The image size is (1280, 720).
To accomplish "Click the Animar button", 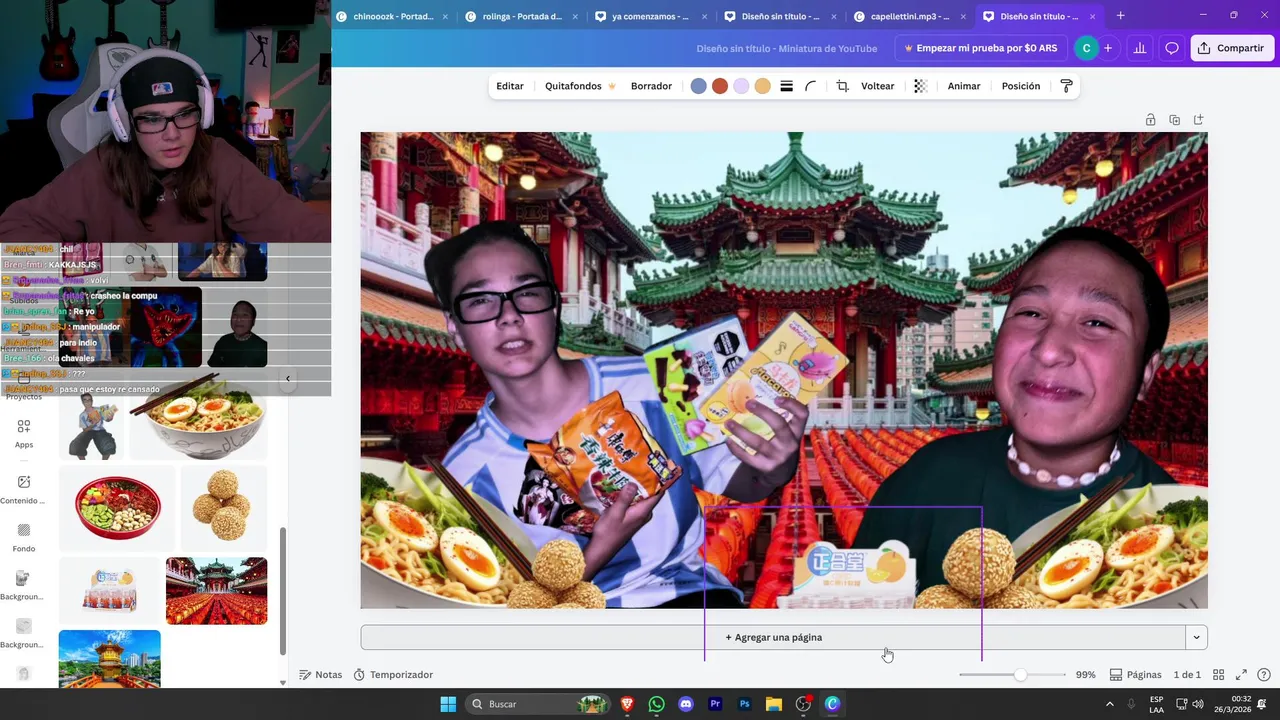I will [964, 86].
